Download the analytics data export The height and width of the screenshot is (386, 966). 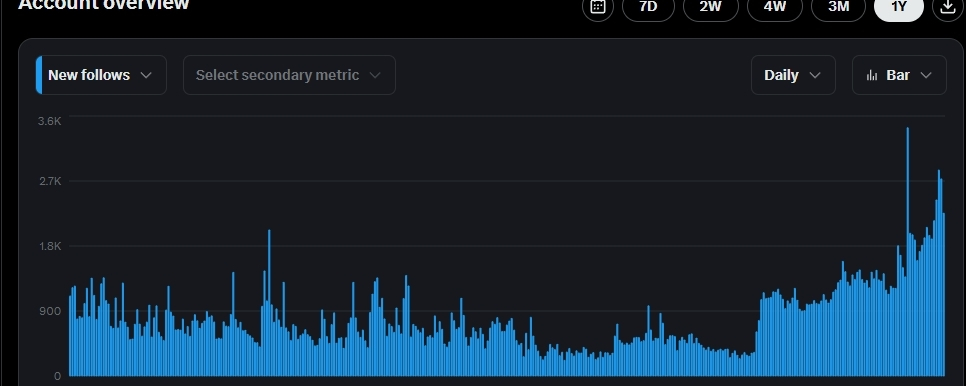pyautogui.click(x=948, y=7)
